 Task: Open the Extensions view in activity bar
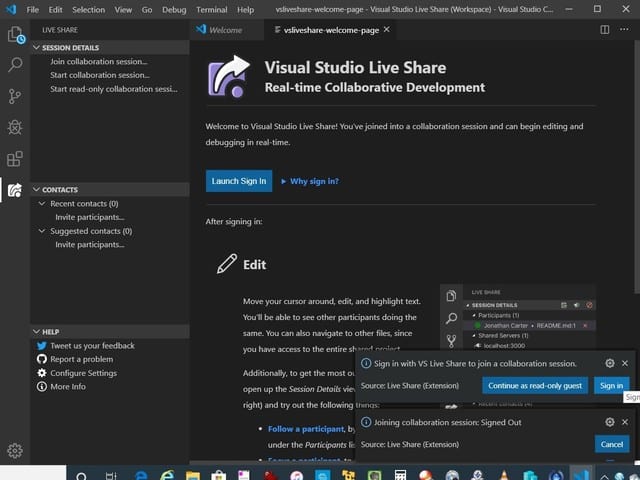click(15, 159)
